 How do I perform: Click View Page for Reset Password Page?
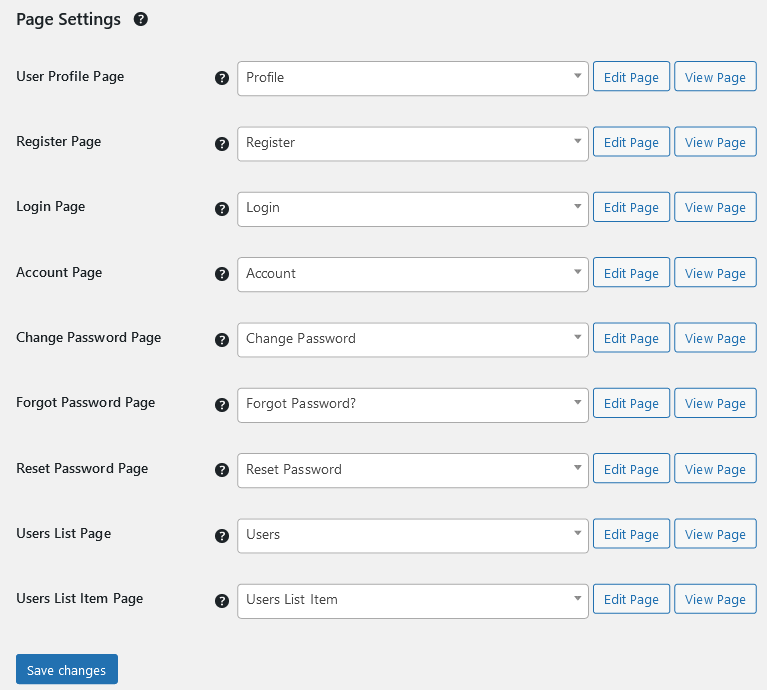pos(715,468)
